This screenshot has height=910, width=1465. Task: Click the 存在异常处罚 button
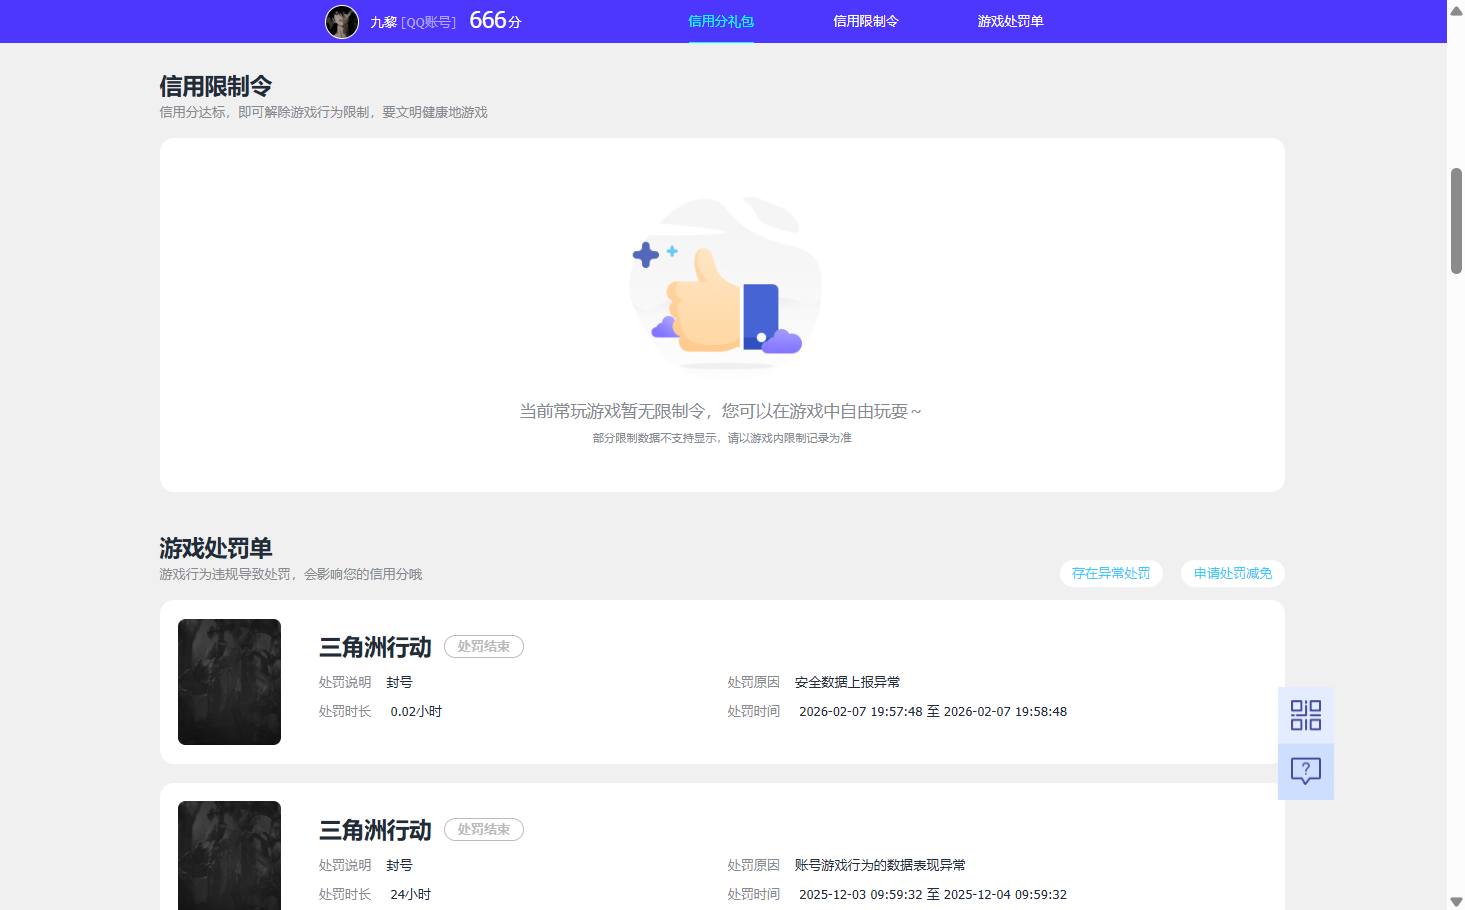tap(1111, 573)
